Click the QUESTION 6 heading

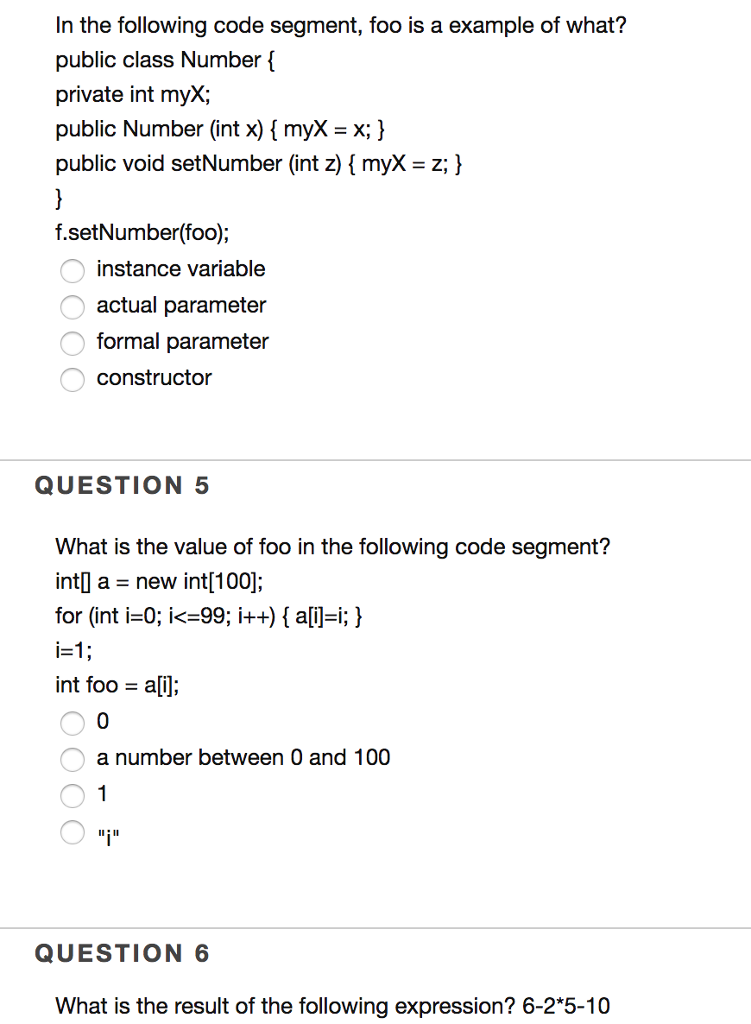point(123,954)
